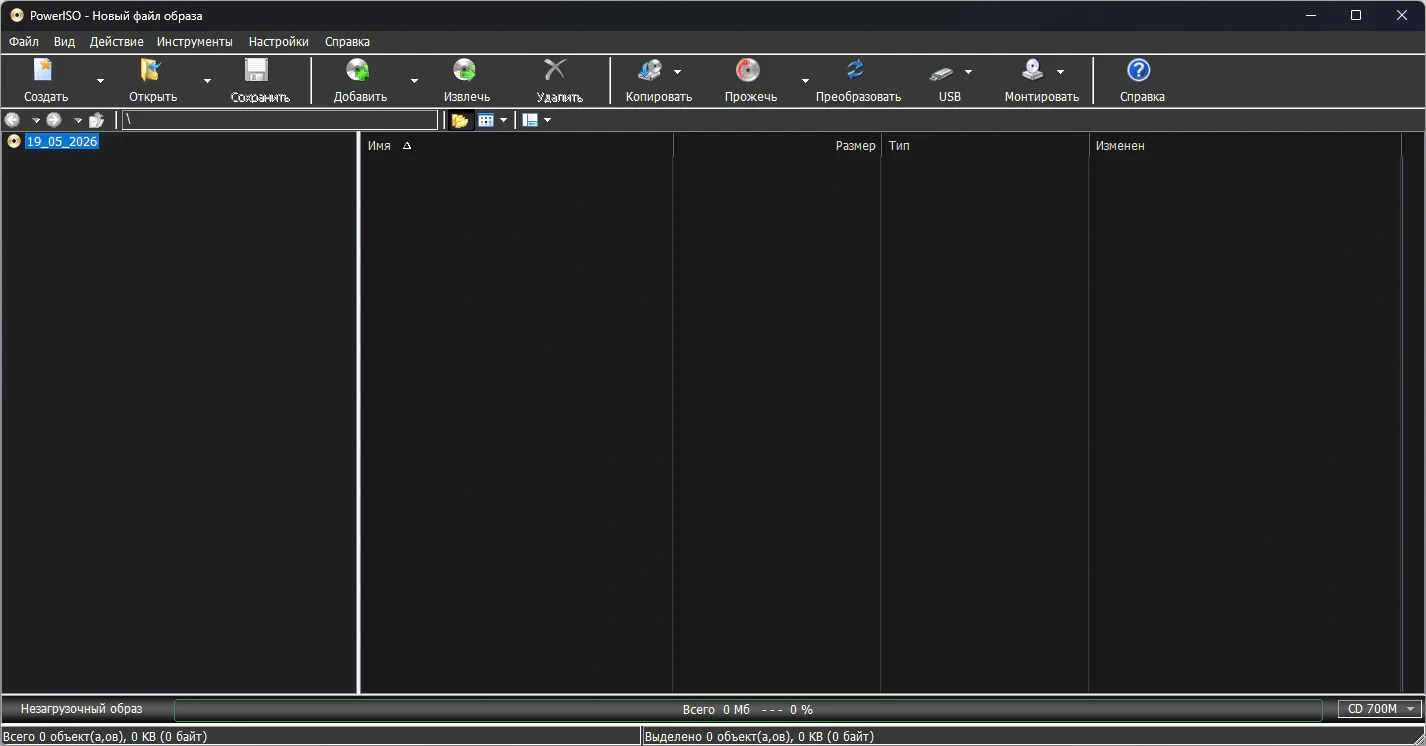This screenshot has height=746, width=1426.
Task: Click the path input field
Action: click(280, 120)
